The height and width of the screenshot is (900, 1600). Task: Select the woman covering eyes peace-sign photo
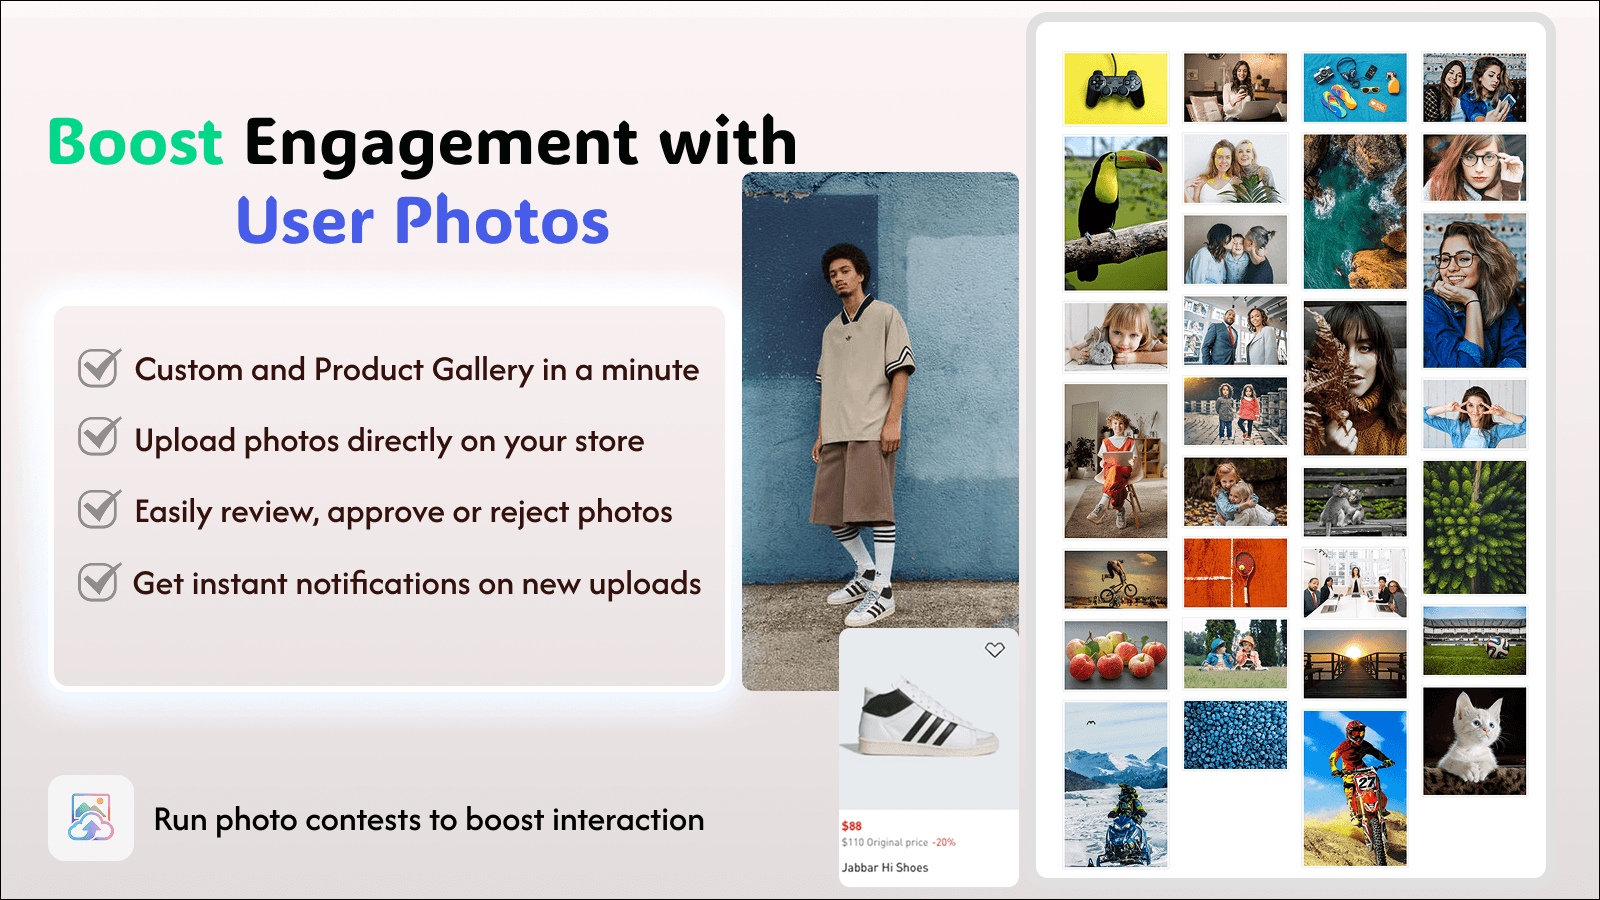point(1475,414)
